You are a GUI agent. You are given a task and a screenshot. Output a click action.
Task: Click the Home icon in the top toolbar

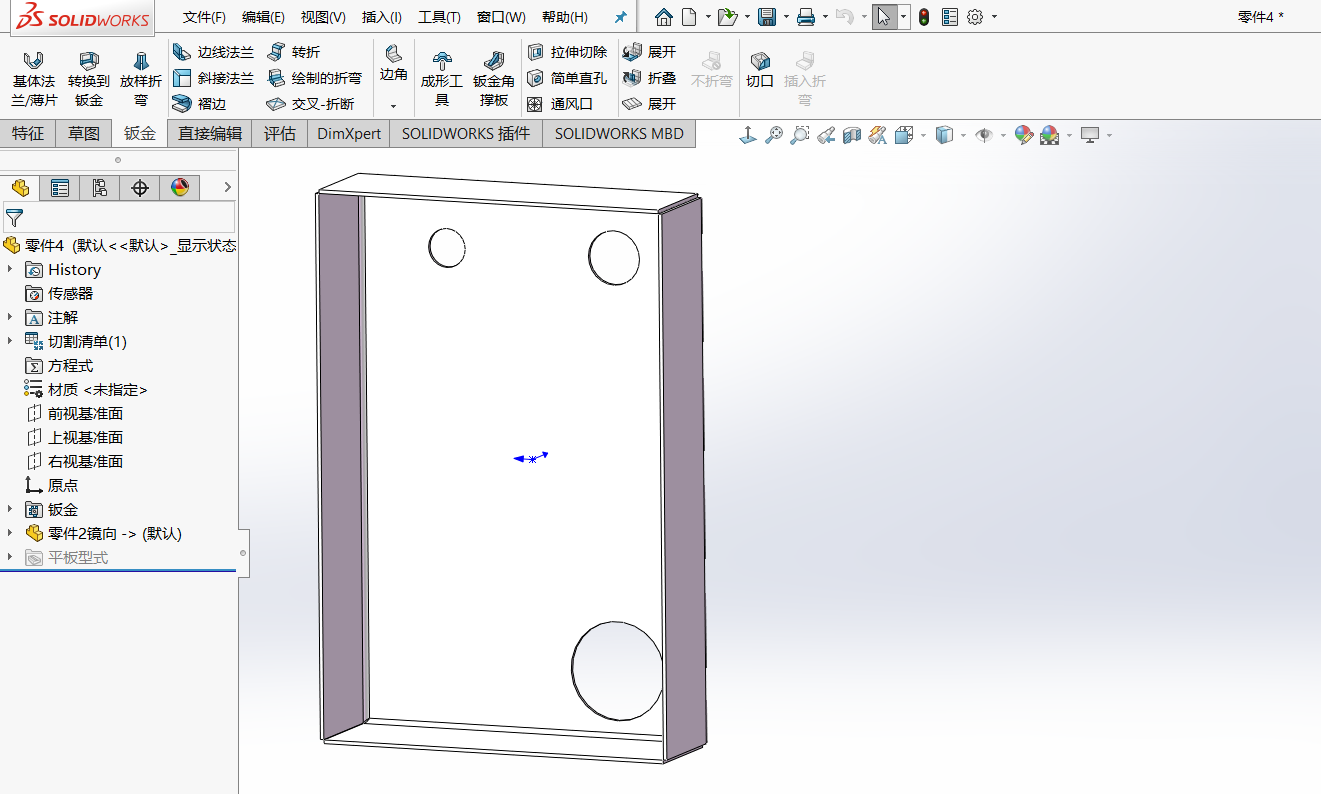pyautogui.click(x=664, y=17)
